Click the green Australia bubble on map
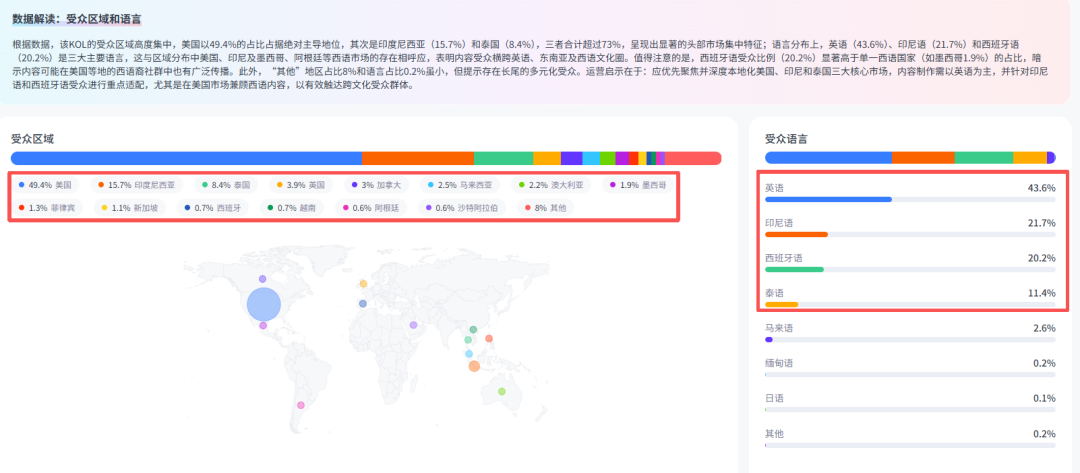Screen dimensions: 1080x473 (x=501, y=391)
